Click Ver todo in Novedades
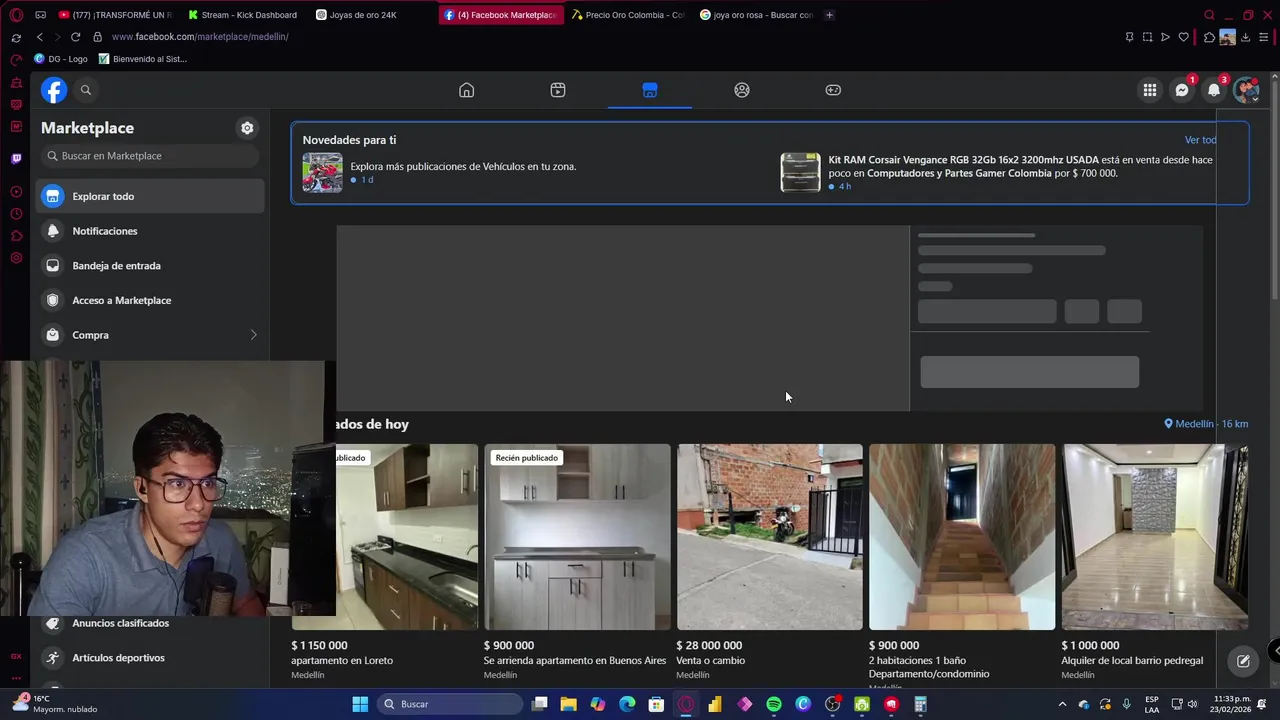The height and width of the screenshot is (720, 1280). (x=1200, y=140)
